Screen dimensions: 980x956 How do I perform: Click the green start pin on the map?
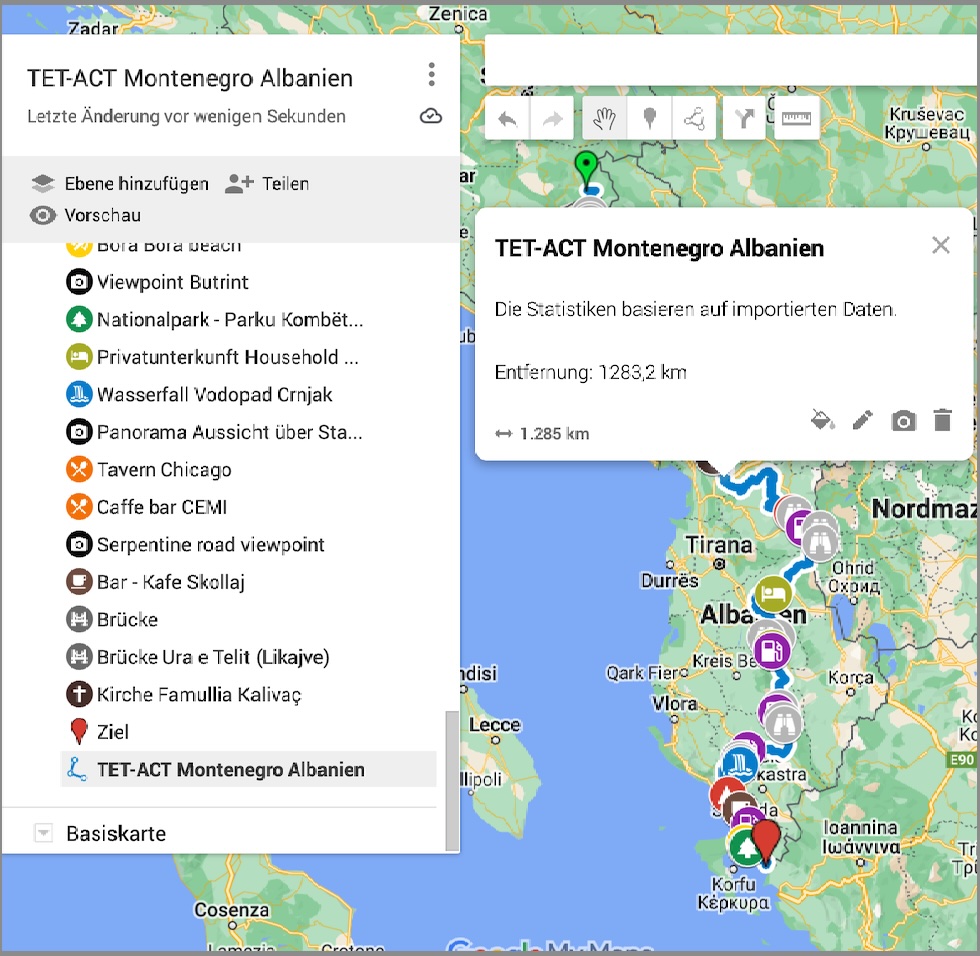pyautogui.click(x=586, y=167)
